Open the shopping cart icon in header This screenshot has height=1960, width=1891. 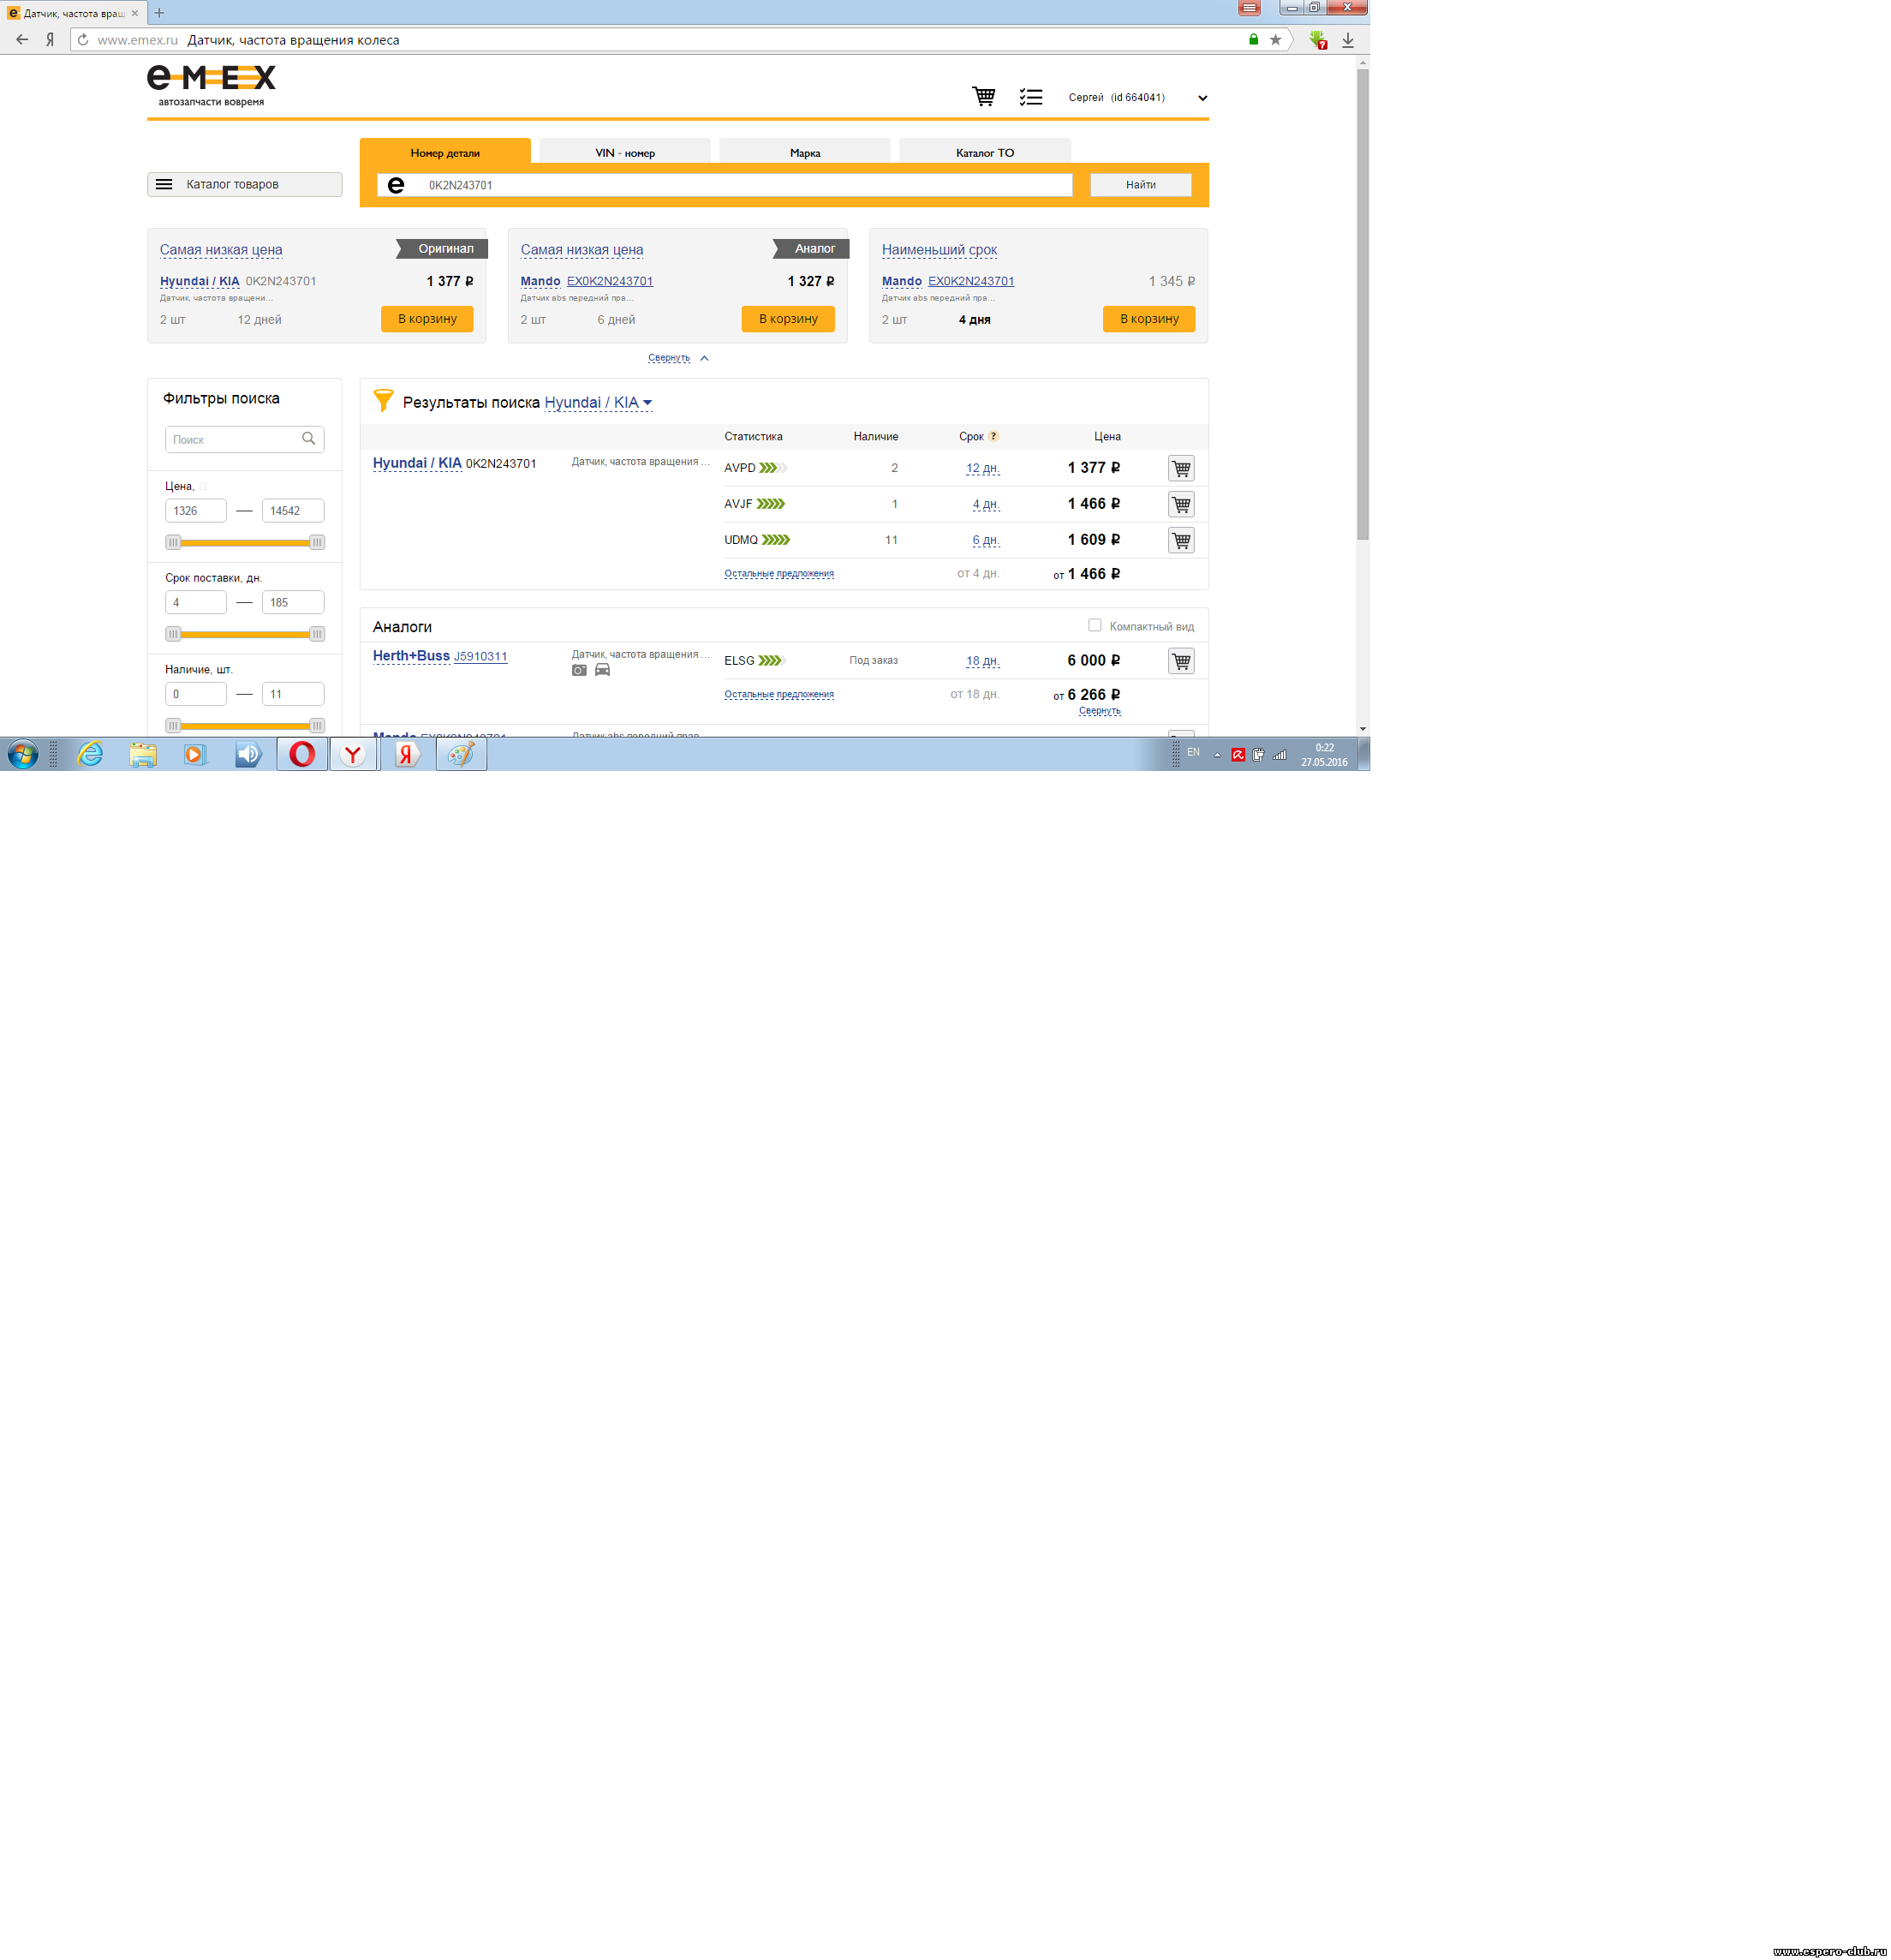point(983,96)
